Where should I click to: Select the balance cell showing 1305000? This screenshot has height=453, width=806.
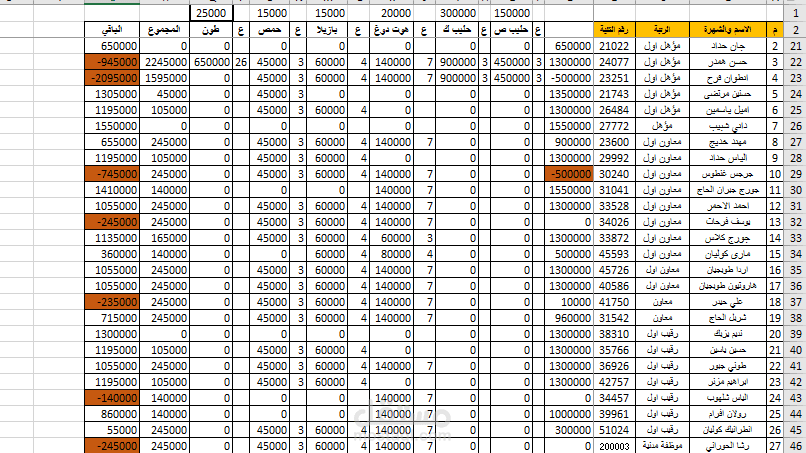click(112, 94)
